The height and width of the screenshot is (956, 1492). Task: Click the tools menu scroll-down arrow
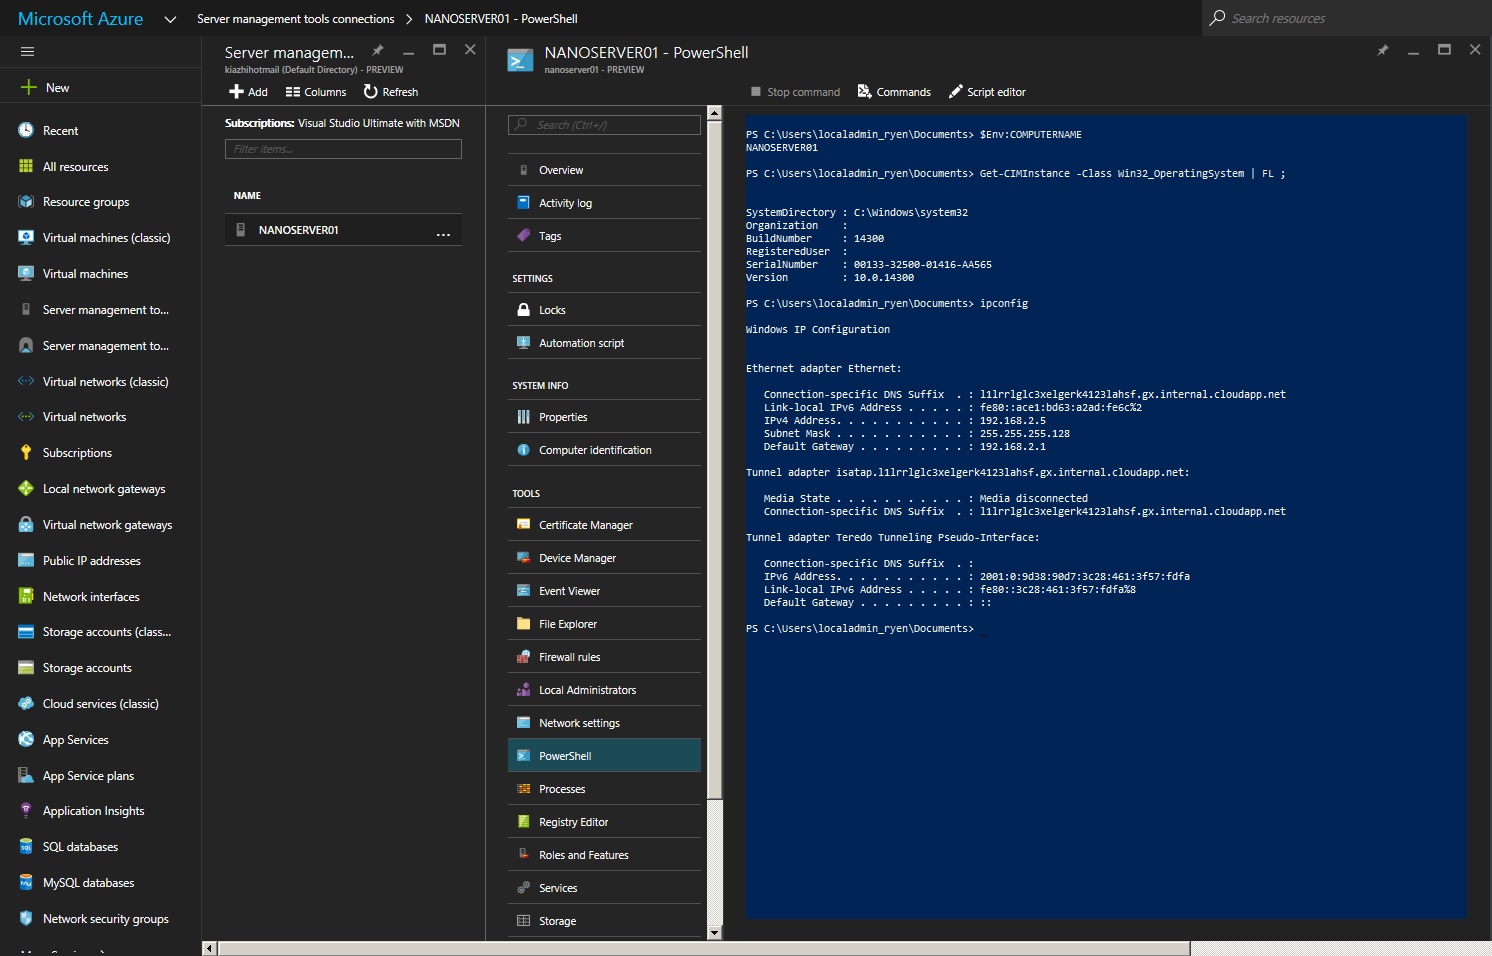point(714,933)
